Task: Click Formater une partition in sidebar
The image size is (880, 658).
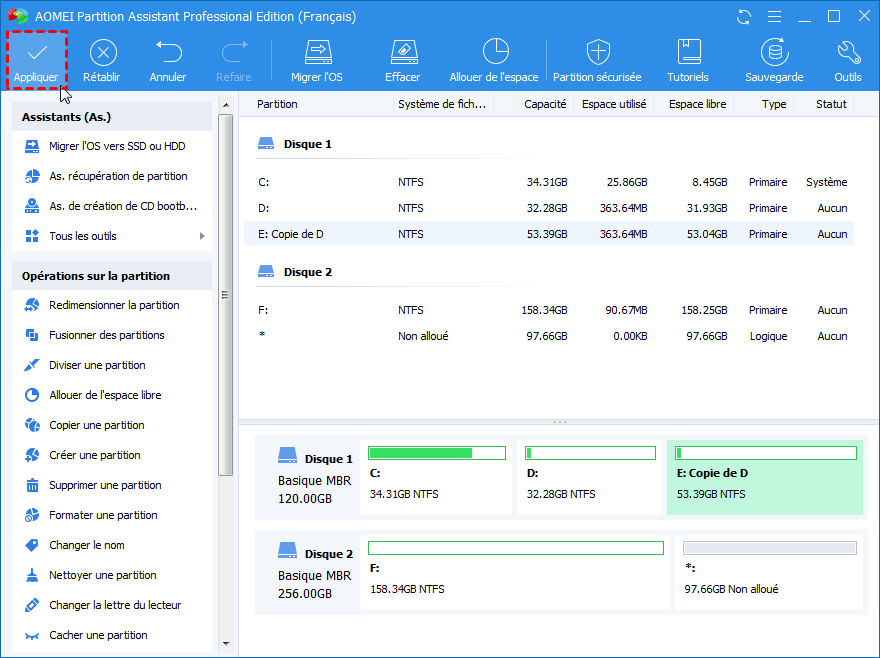Action: tap(103, 515)
